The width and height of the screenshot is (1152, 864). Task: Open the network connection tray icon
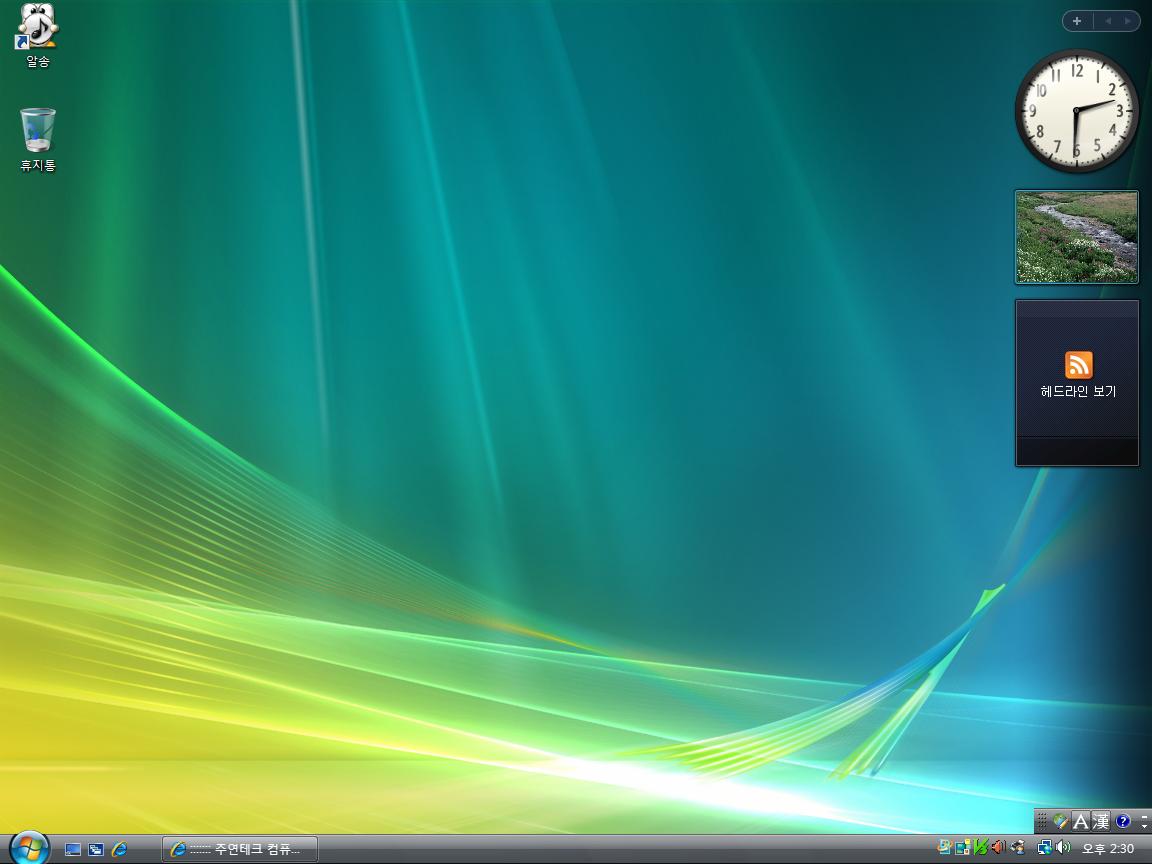[1045, 848]
